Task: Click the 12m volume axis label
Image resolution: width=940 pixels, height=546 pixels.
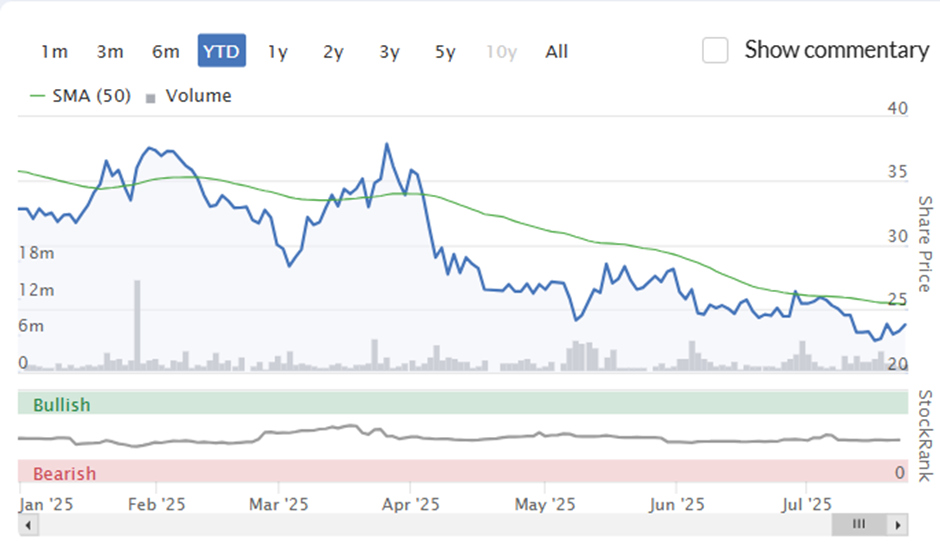Action: pyautogui.click(x=37, y=290)
